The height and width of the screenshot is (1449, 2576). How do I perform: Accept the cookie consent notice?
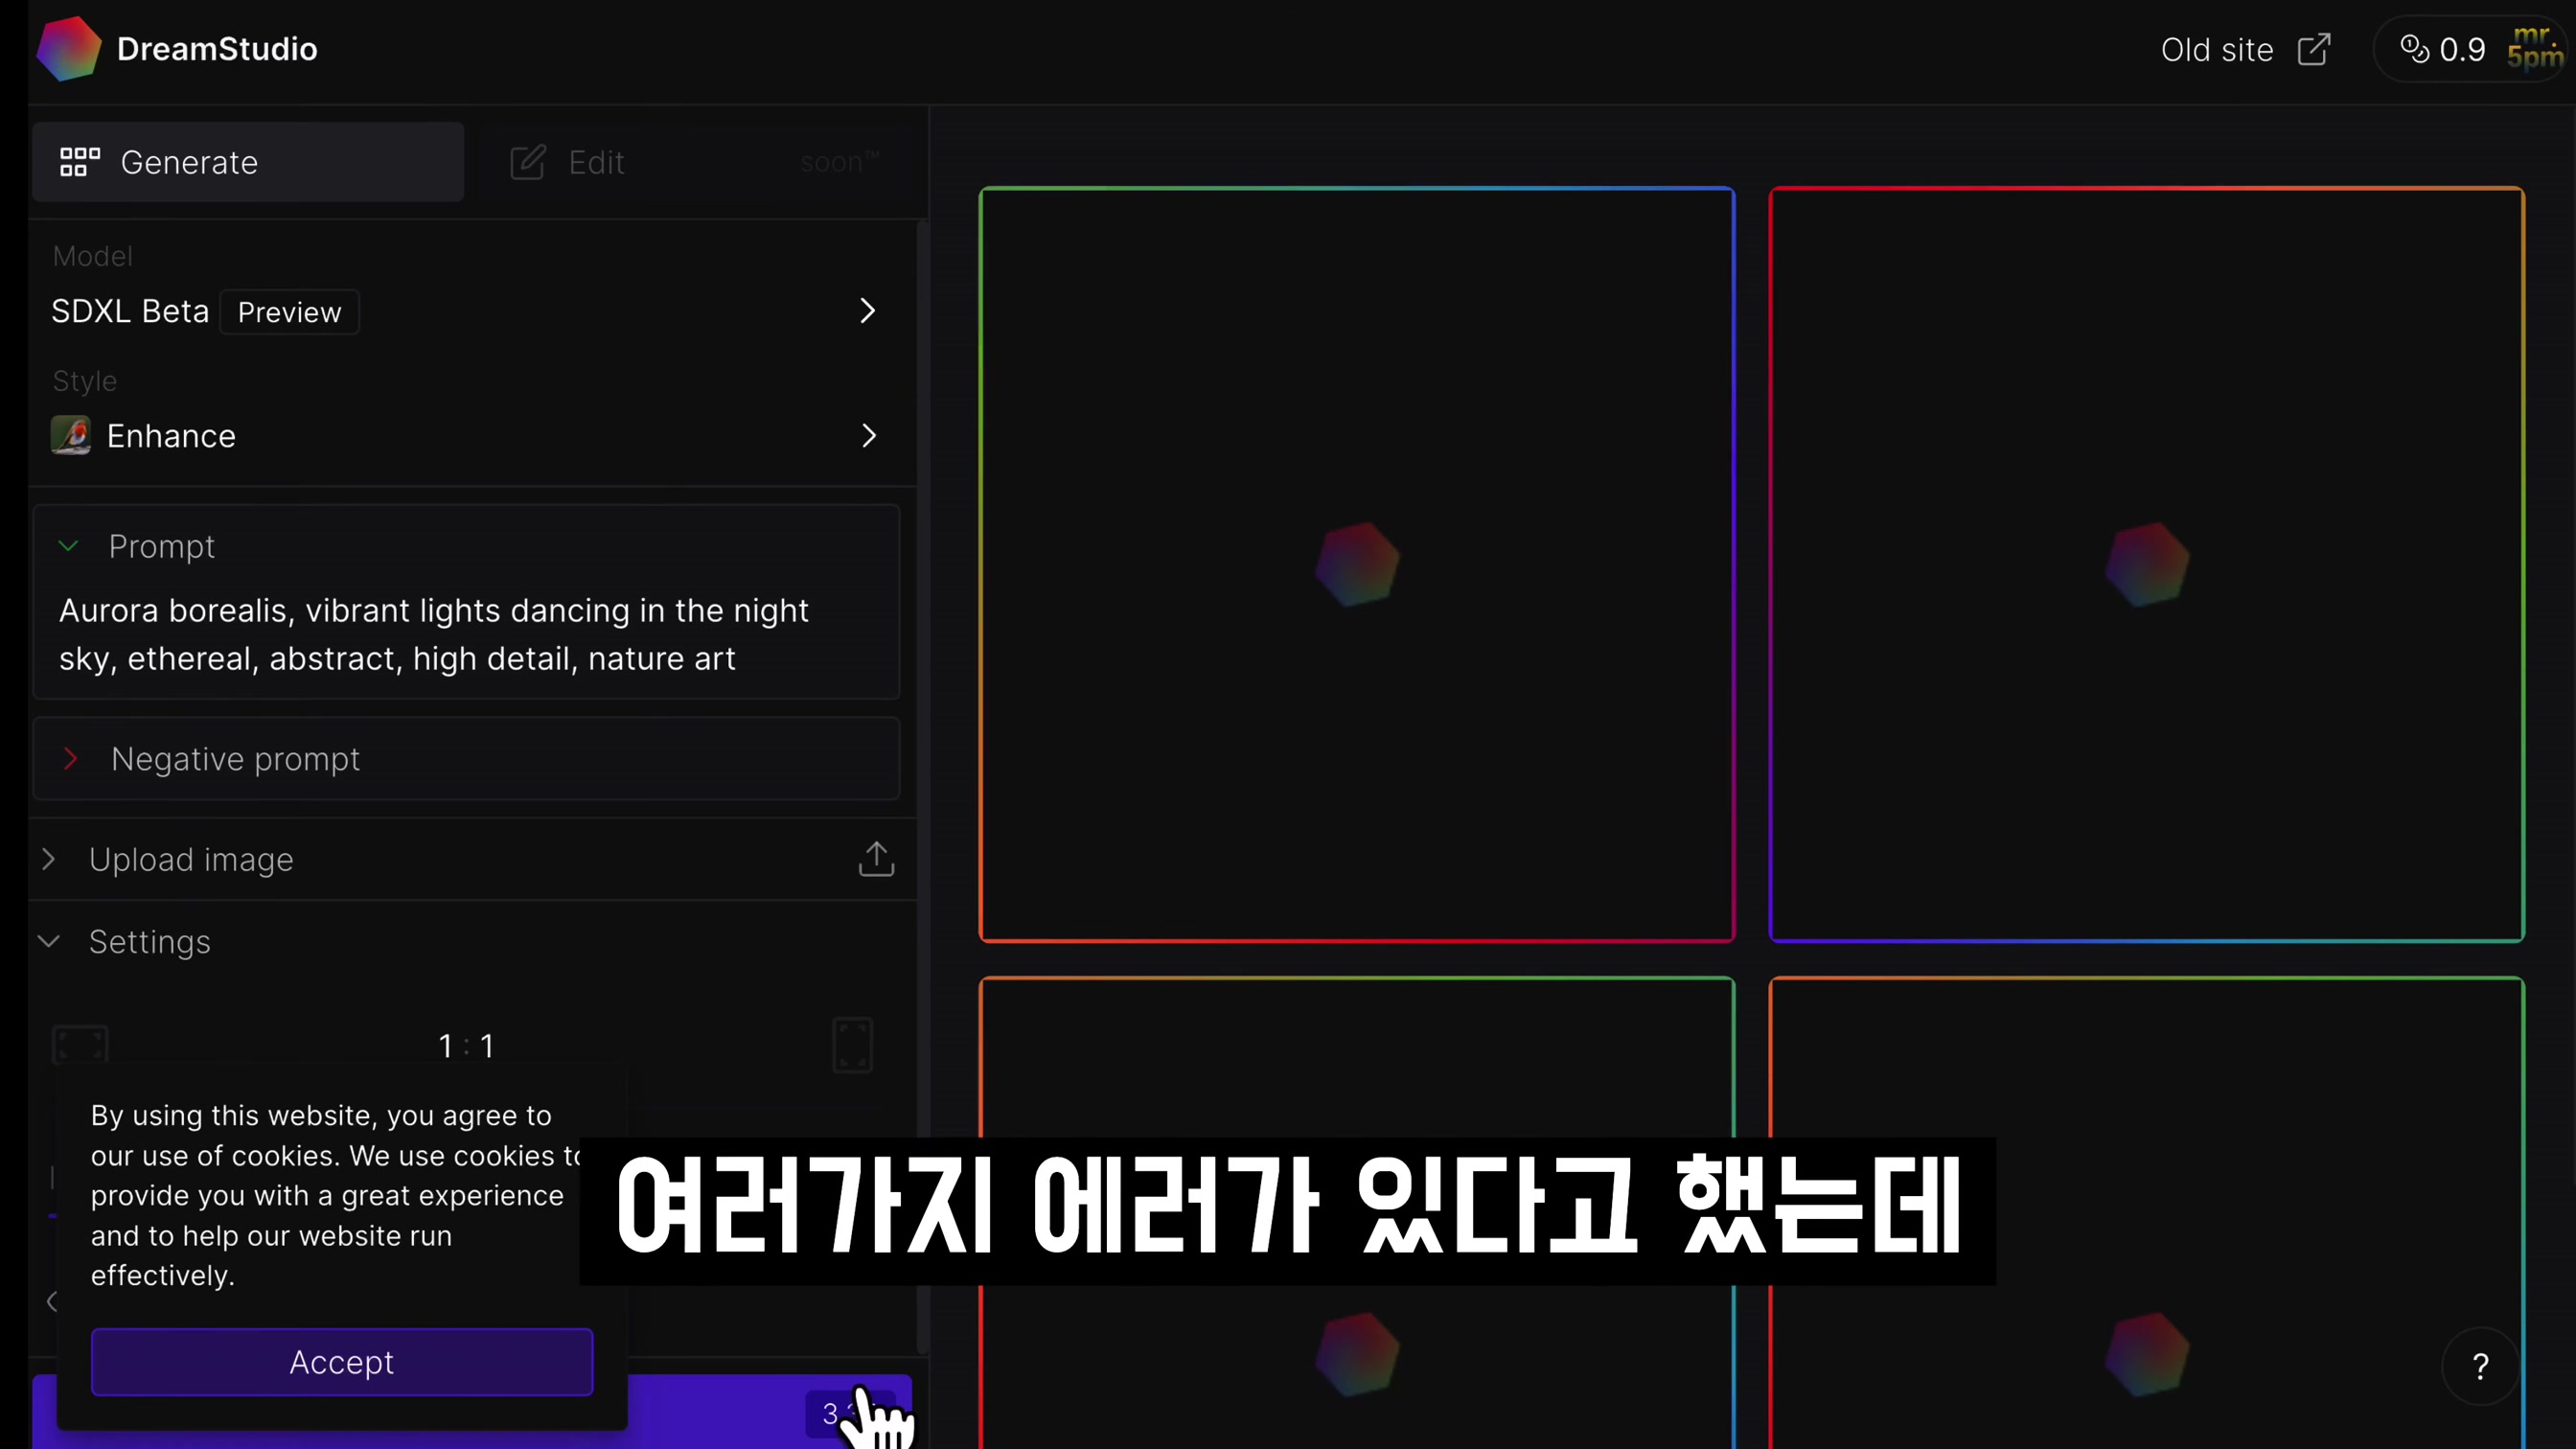[342, 1362]
